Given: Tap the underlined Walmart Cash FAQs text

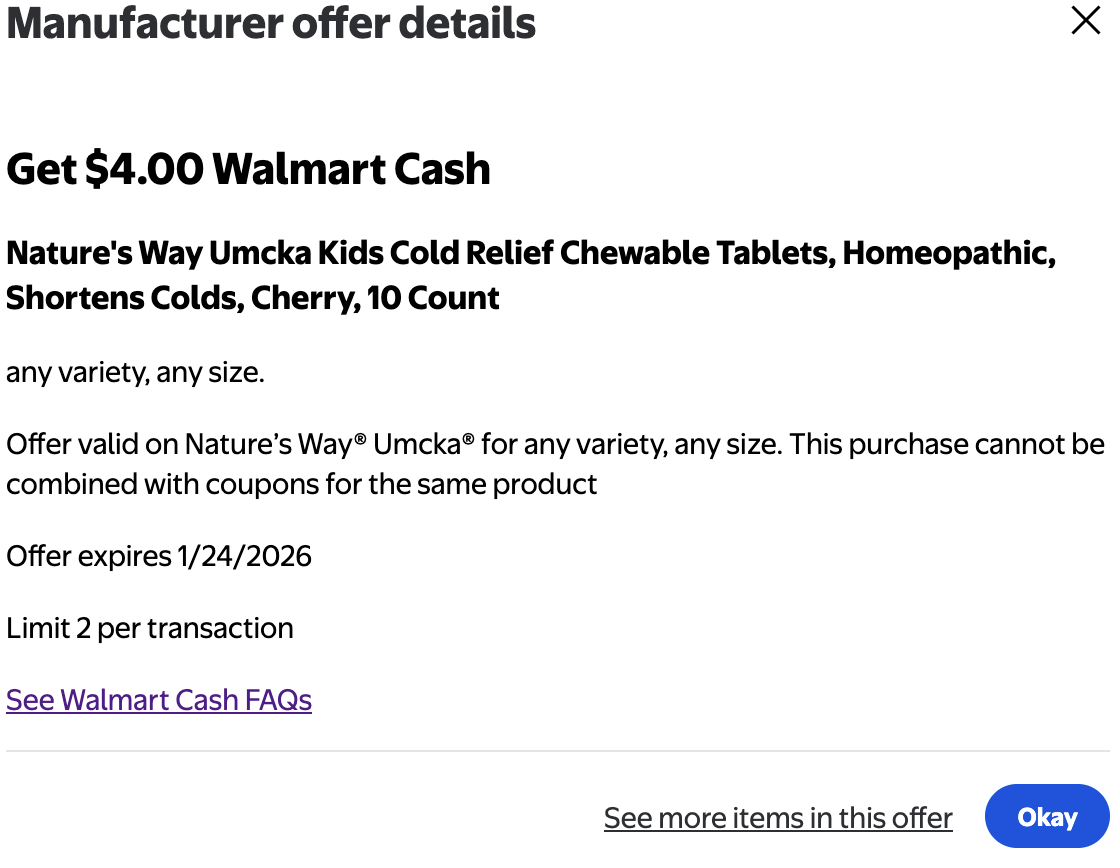Looking at the screenshot, I should point(158,700).
